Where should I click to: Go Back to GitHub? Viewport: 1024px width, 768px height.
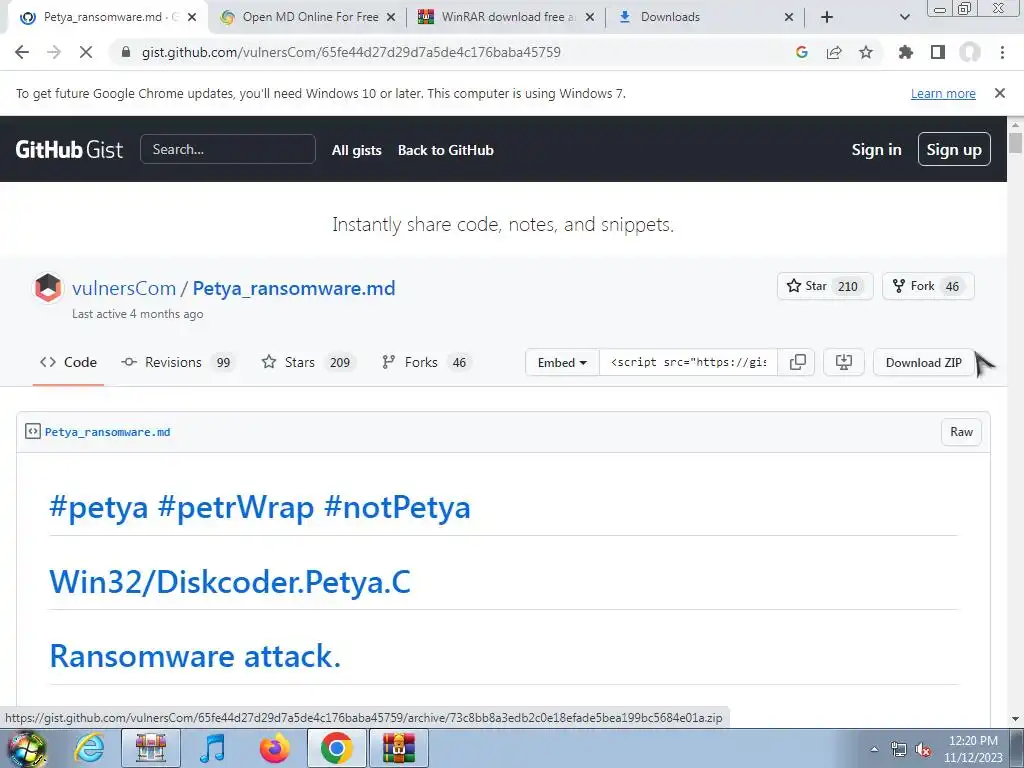(x=445, y=150)
